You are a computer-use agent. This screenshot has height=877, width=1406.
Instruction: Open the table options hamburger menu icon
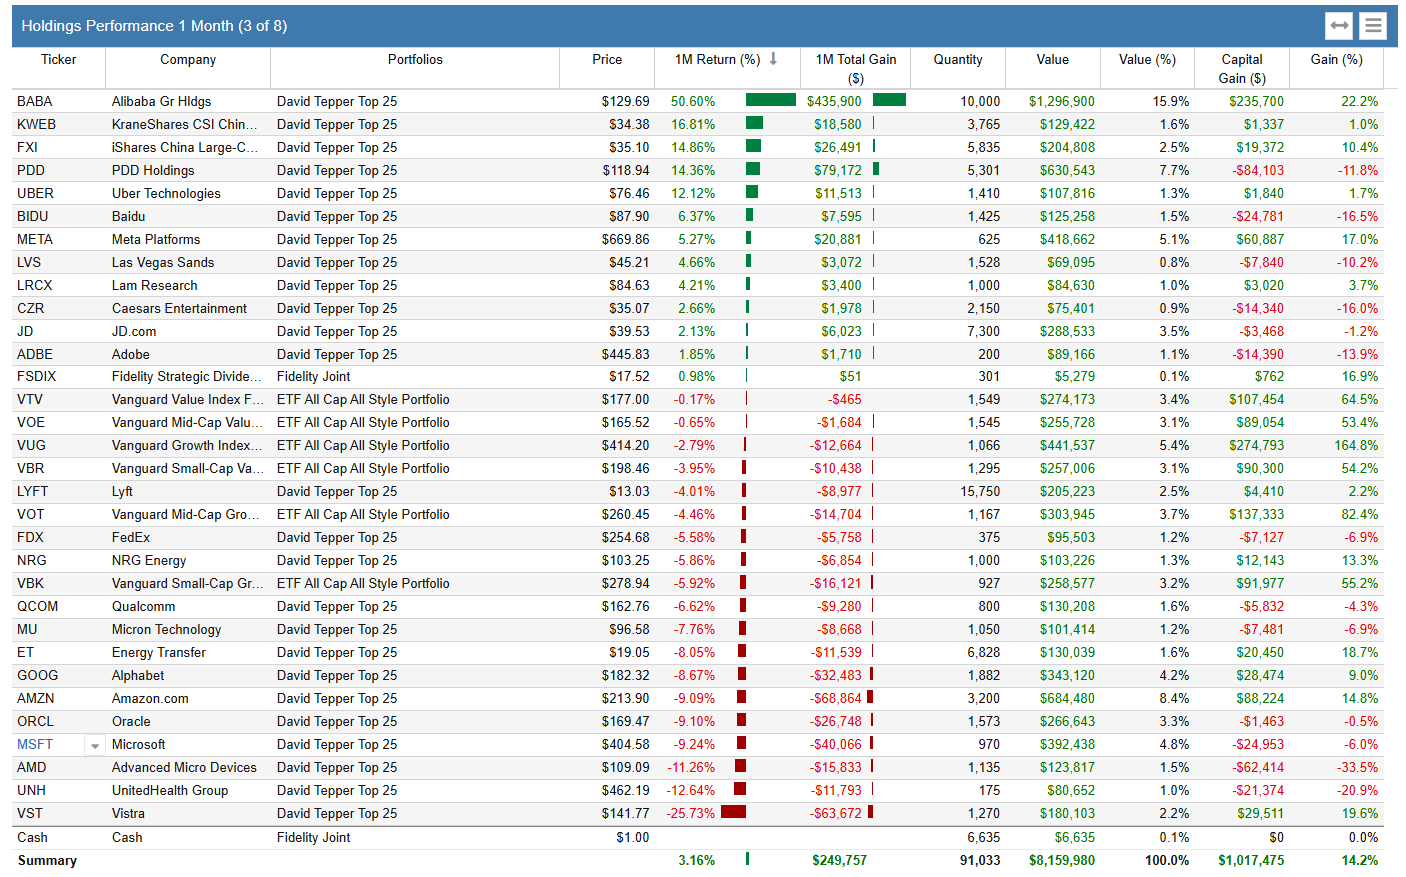[x=1372, y=25]
